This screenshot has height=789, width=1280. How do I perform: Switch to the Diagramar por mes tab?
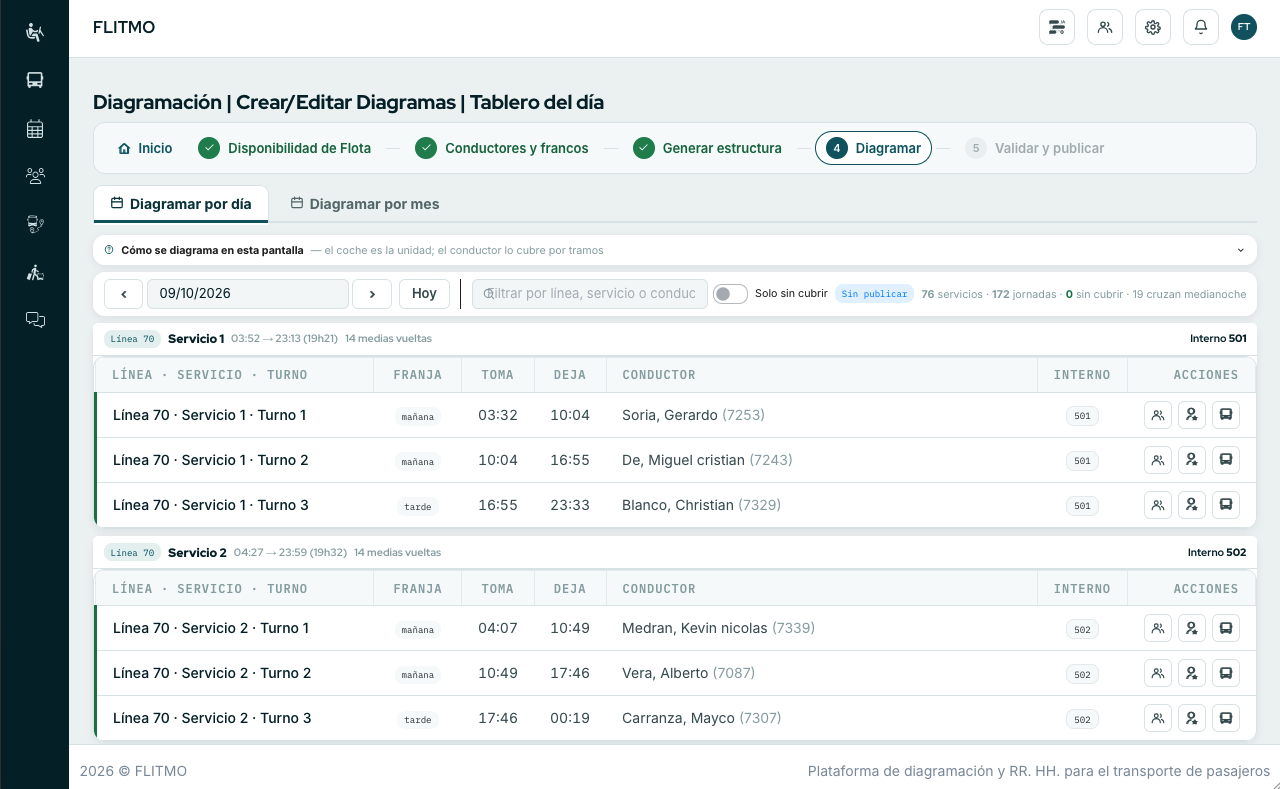(365, 204)
